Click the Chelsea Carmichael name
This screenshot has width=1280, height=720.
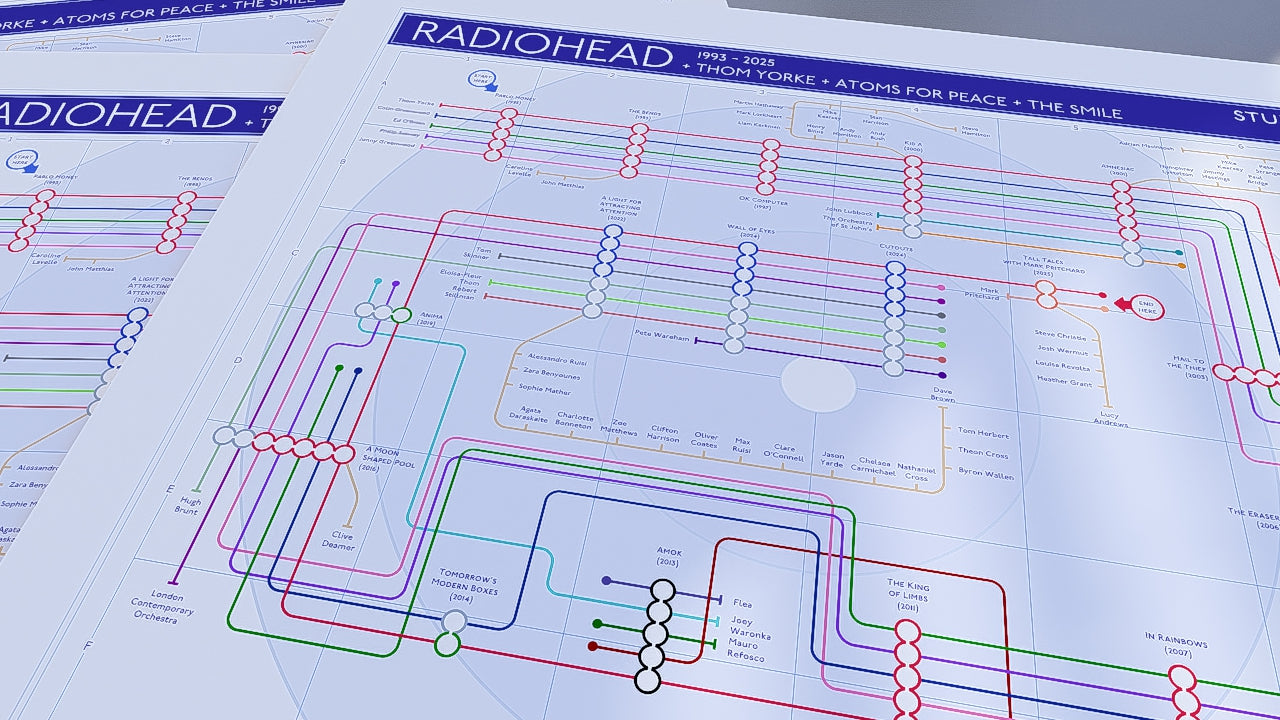874,466
